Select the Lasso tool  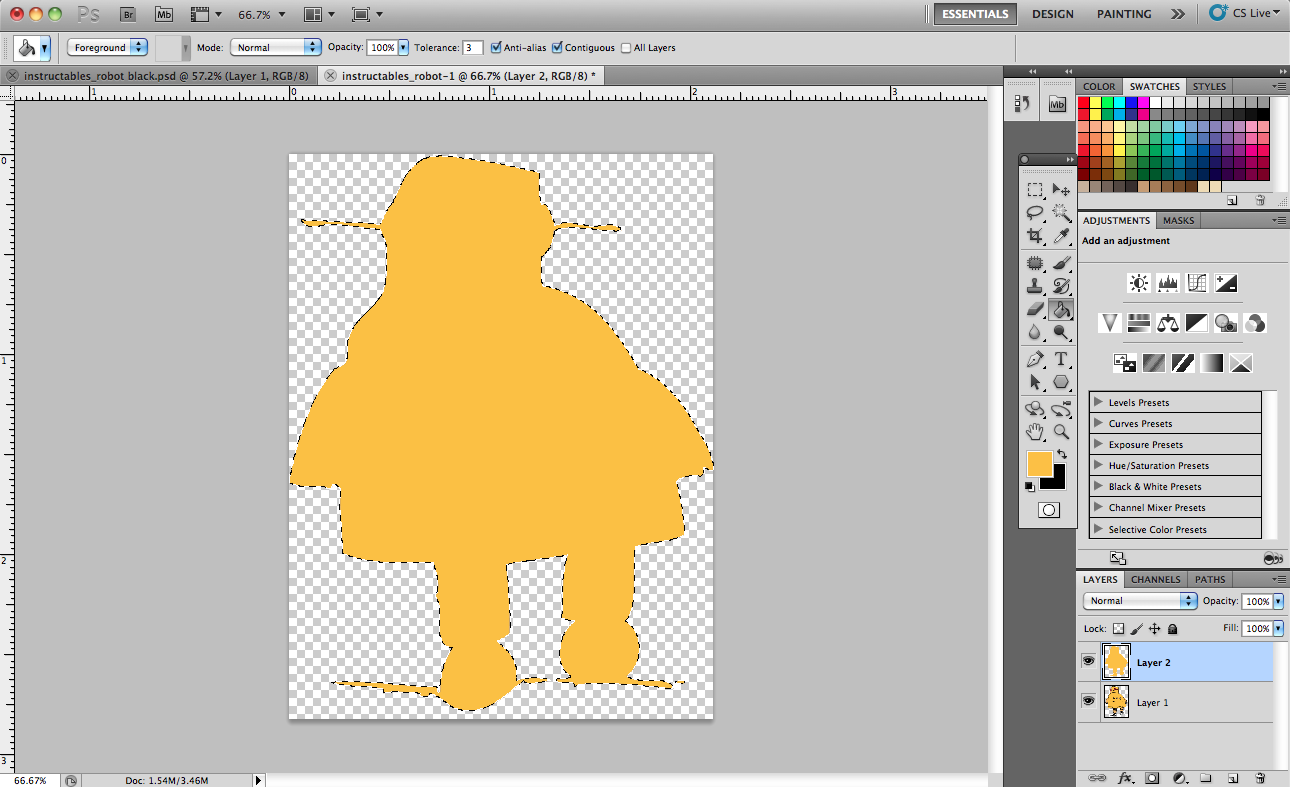click(x=1035, y=212)
